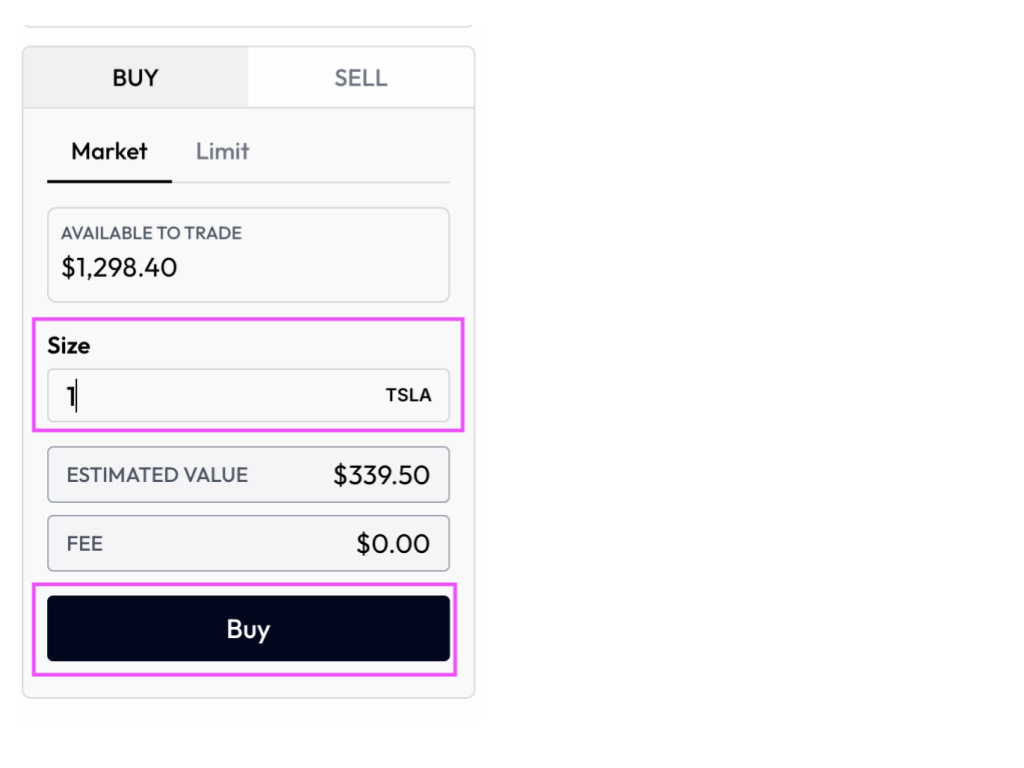Click the Buy button to submit order

[x=248, y=628]
